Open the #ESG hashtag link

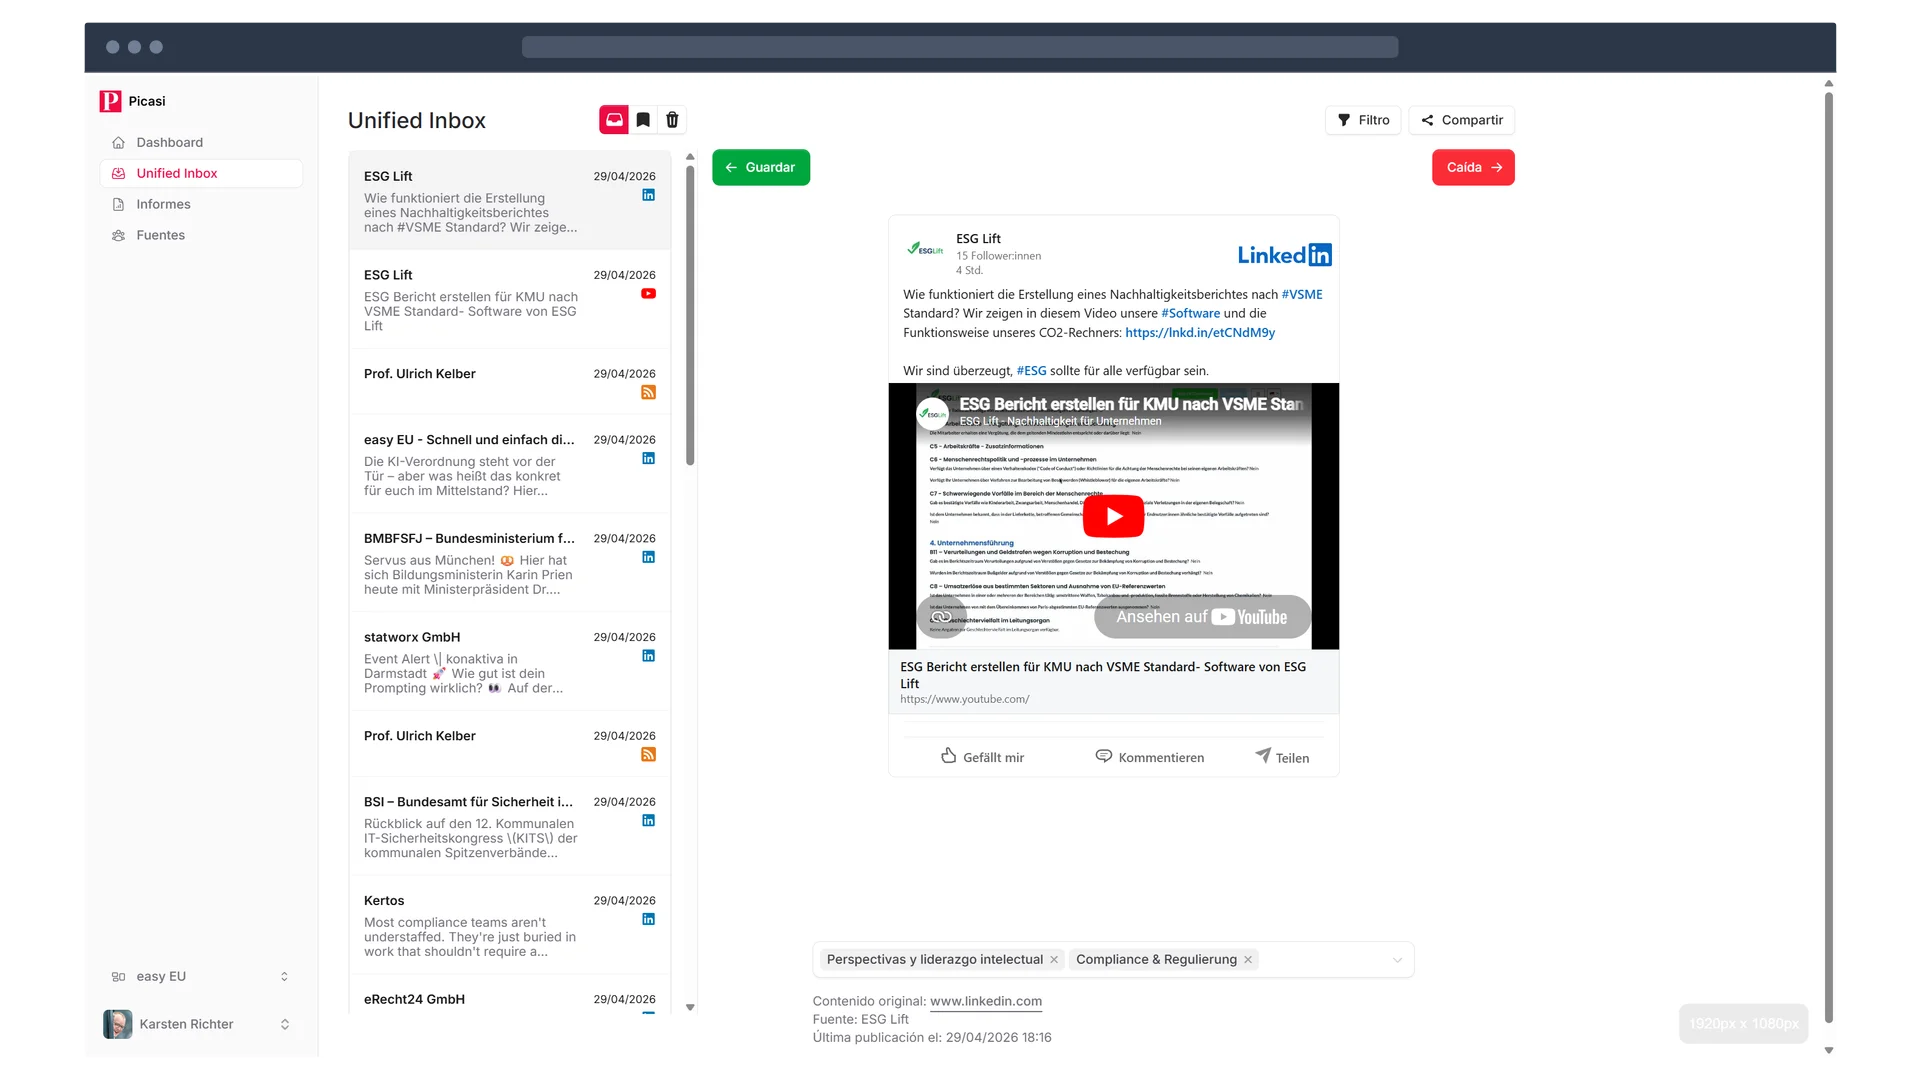tap(1031, 370)
